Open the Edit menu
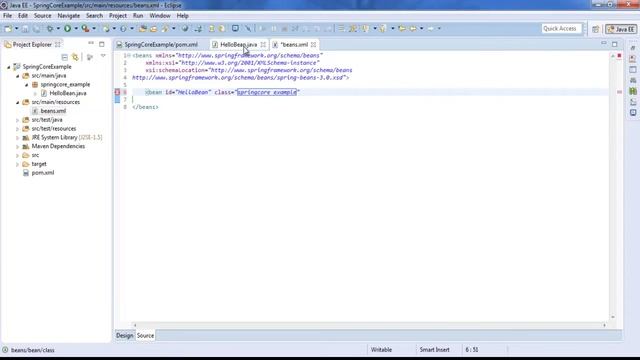The width and height of the screenshot is (640, 360). (x=23, y=16)
